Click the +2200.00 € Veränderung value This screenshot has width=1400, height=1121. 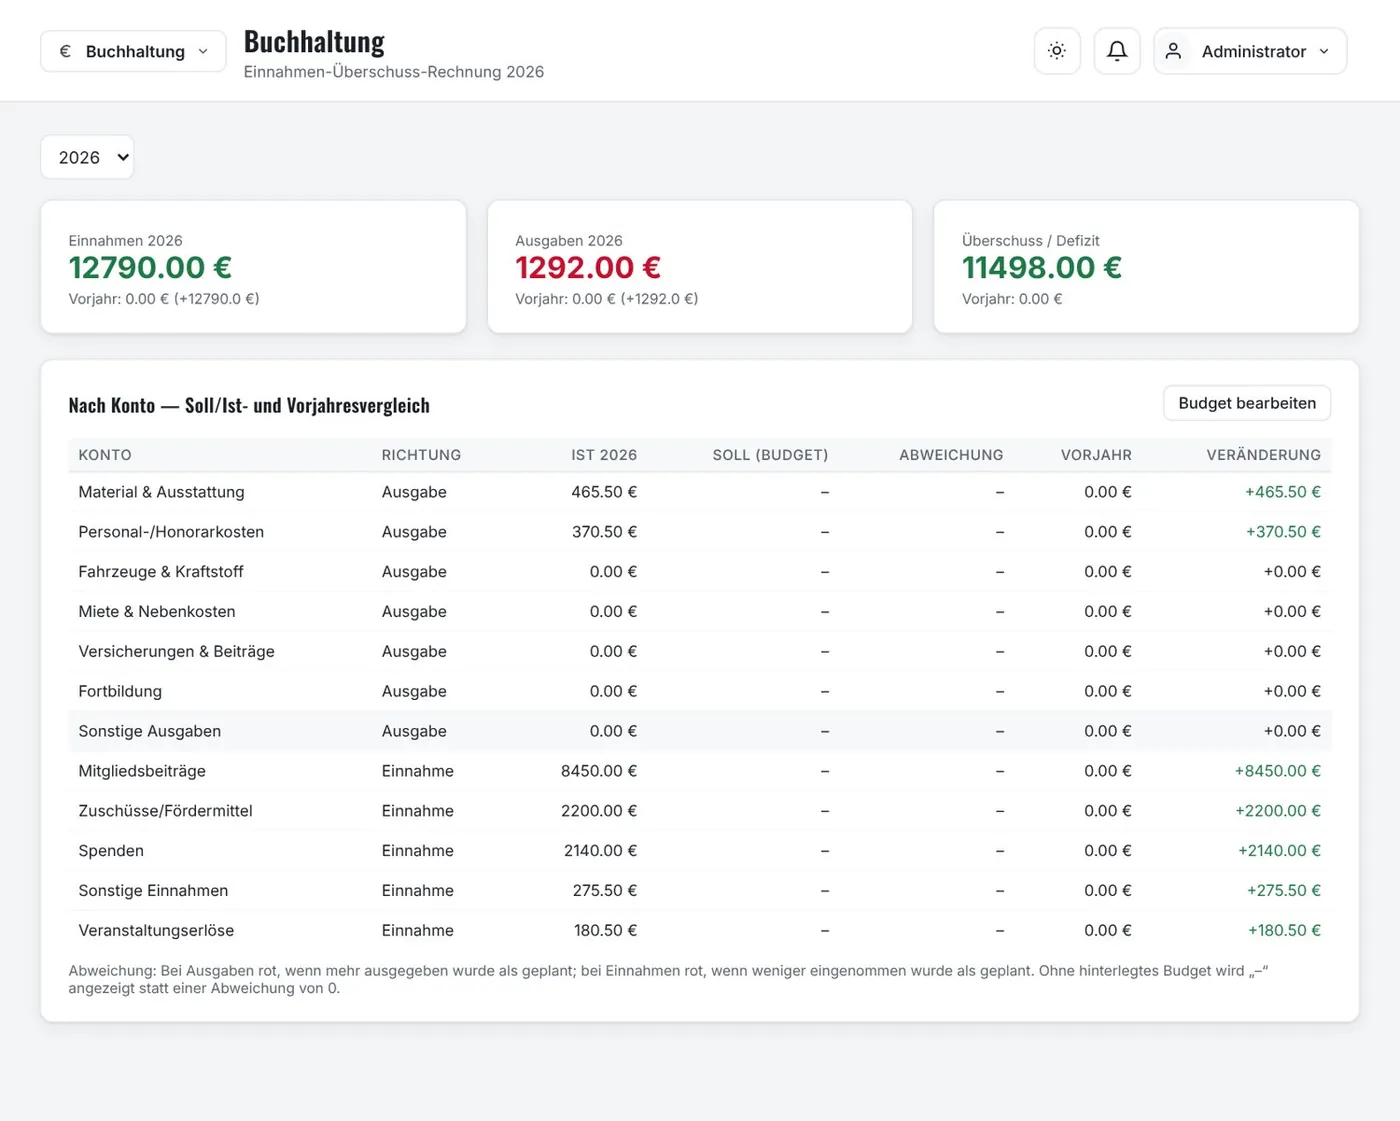(x=1278, y=811)
